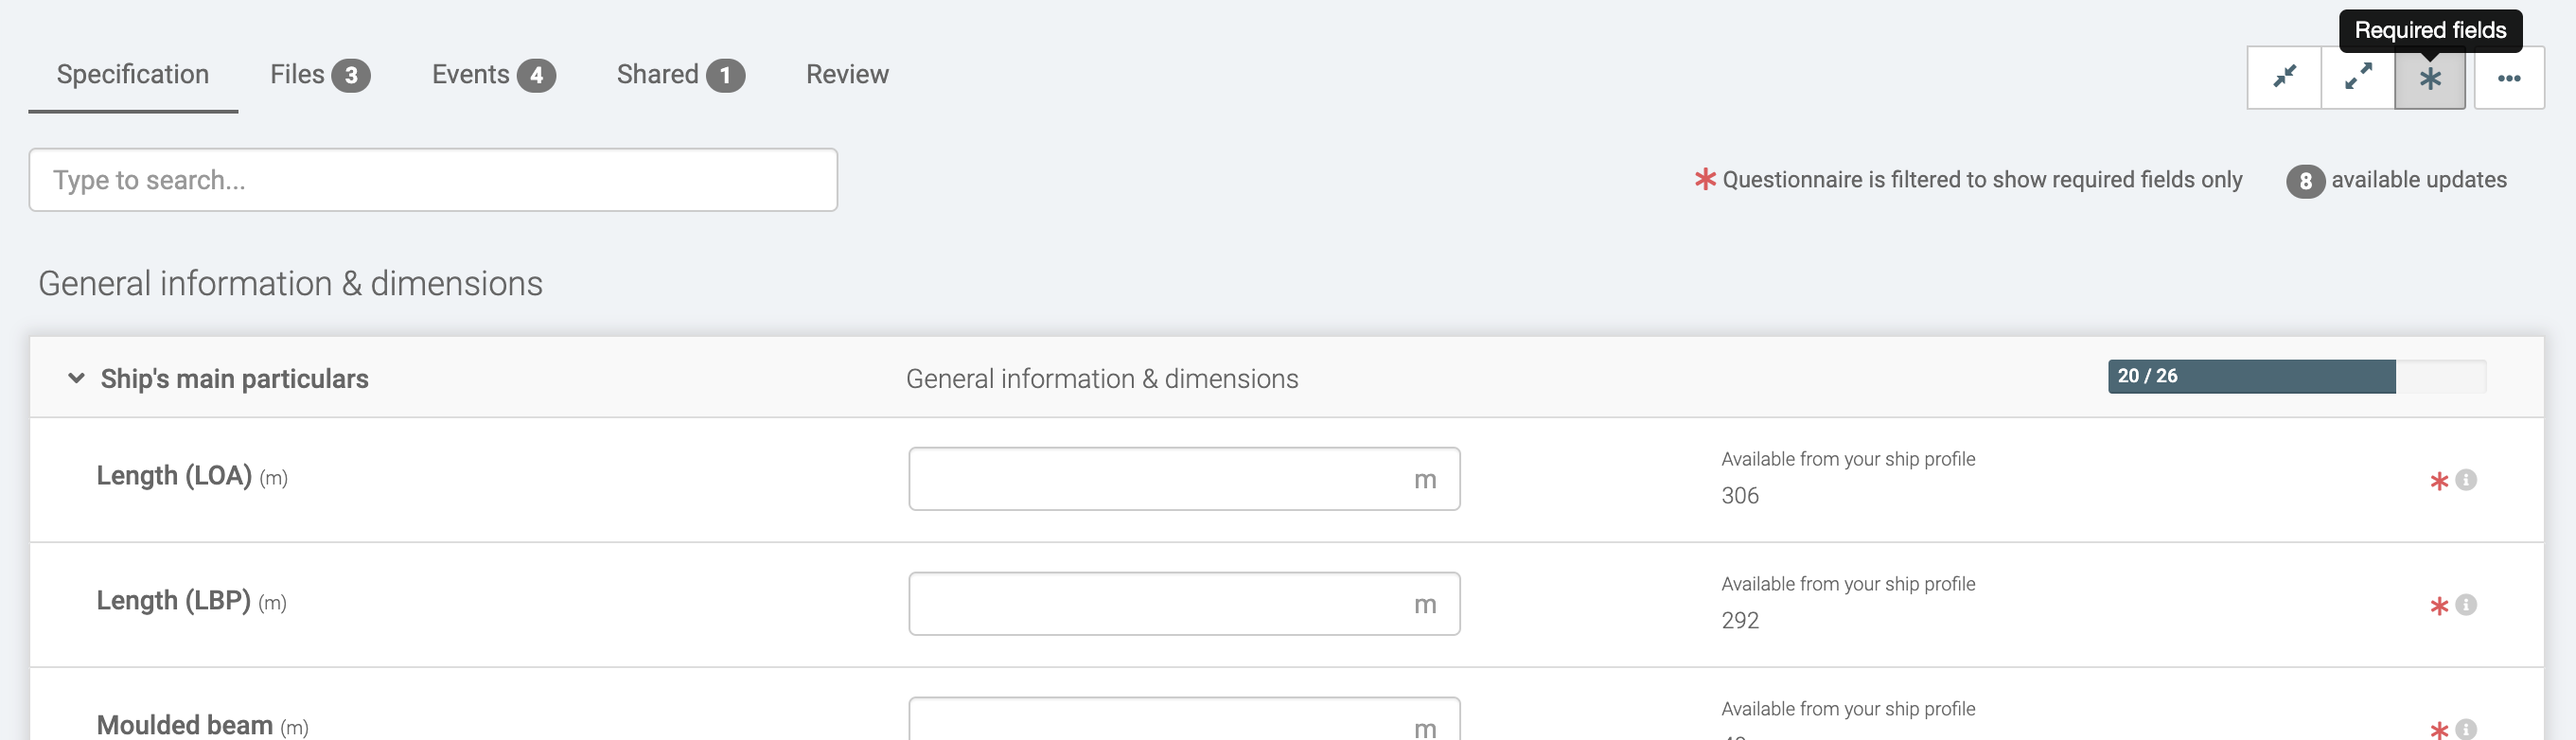
Task: Click info icon for Moulded beam
Action: (2466, 729)
